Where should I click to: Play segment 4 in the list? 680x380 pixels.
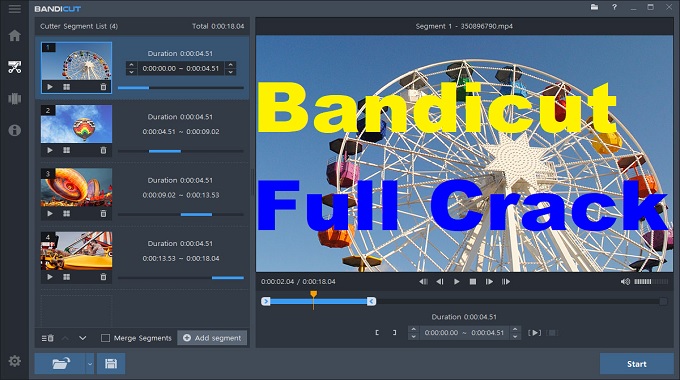pos(50,277)
